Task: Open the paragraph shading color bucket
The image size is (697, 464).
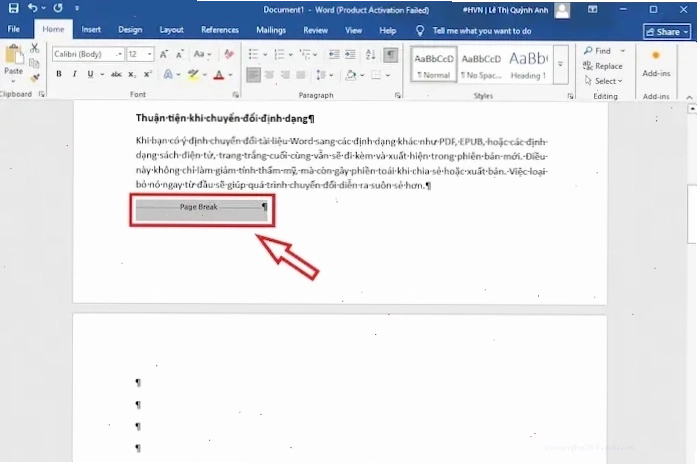Action: point(351,75)
